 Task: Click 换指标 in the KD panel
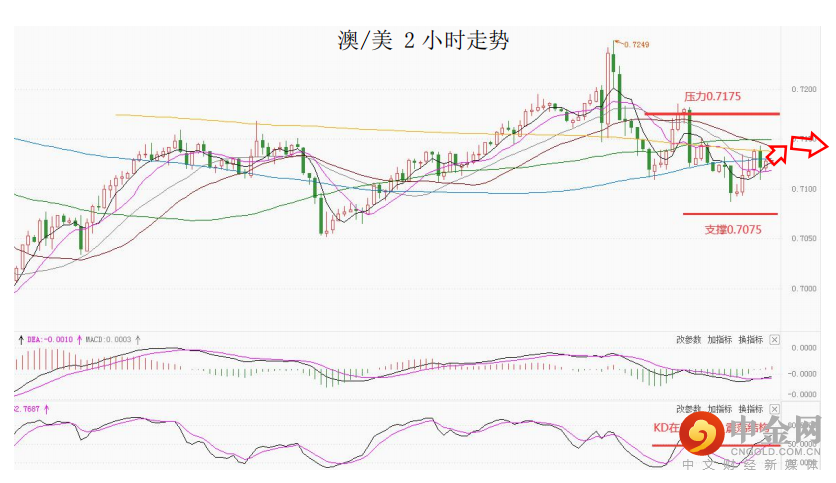click(749, 409)
